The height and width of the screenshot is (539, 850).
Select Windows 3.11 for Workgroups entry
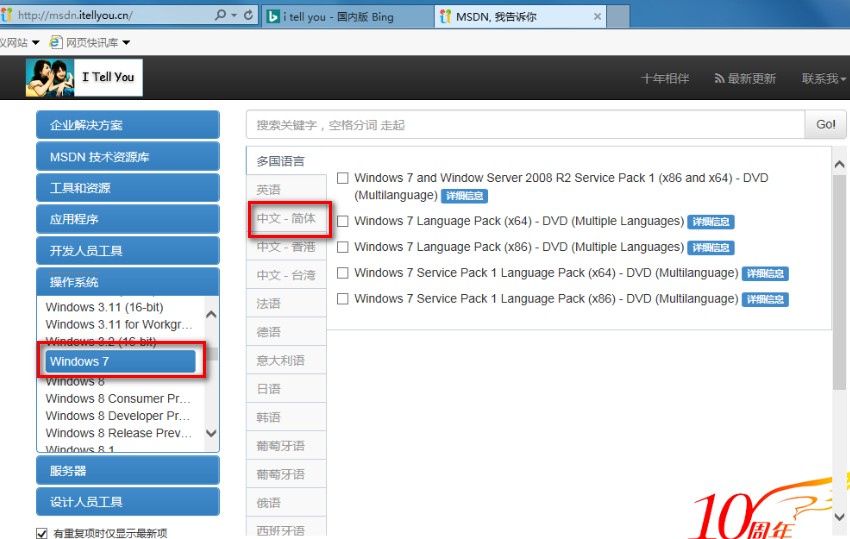(119, 324)
